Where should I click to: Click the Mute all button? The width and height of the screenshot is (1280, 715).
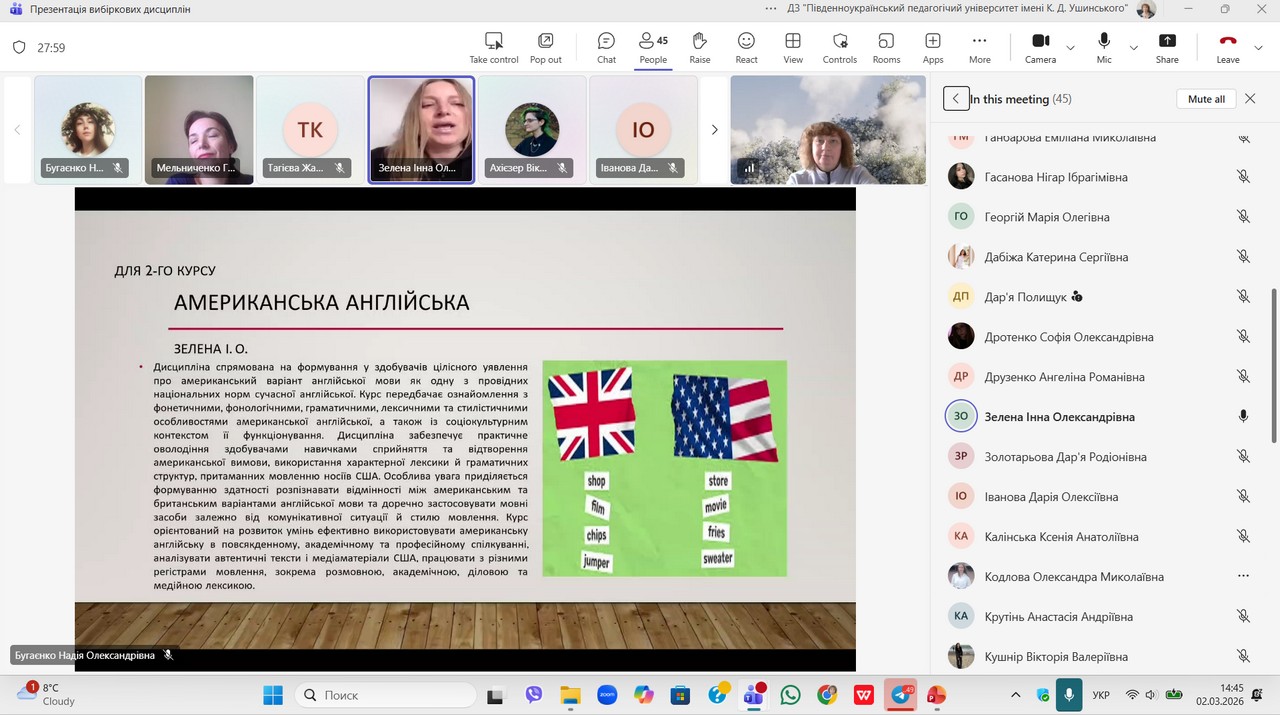coord(1206,99)
